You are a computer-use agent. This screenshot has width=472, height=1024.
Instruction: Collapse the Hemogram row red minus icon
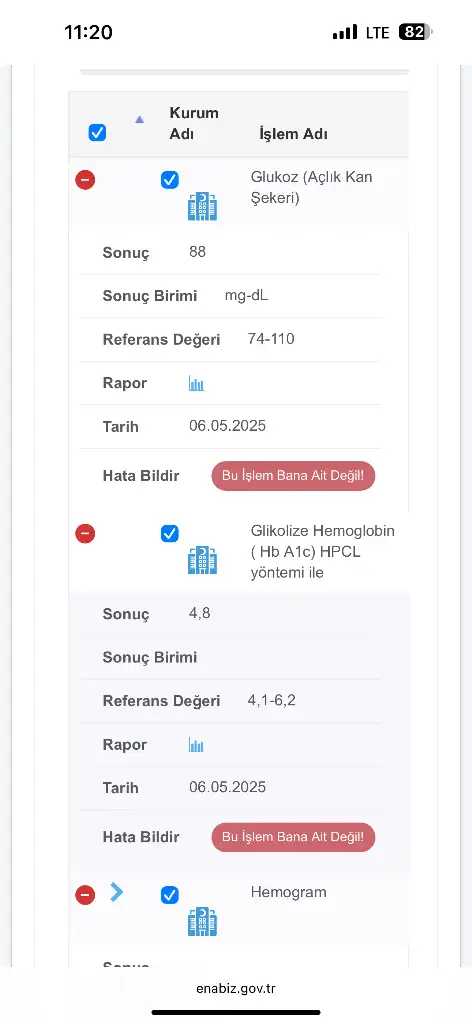[x=86, y=895]
